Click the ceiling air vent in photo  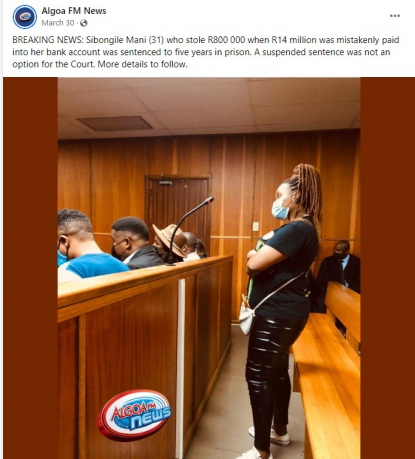click(x=115, y=123)
